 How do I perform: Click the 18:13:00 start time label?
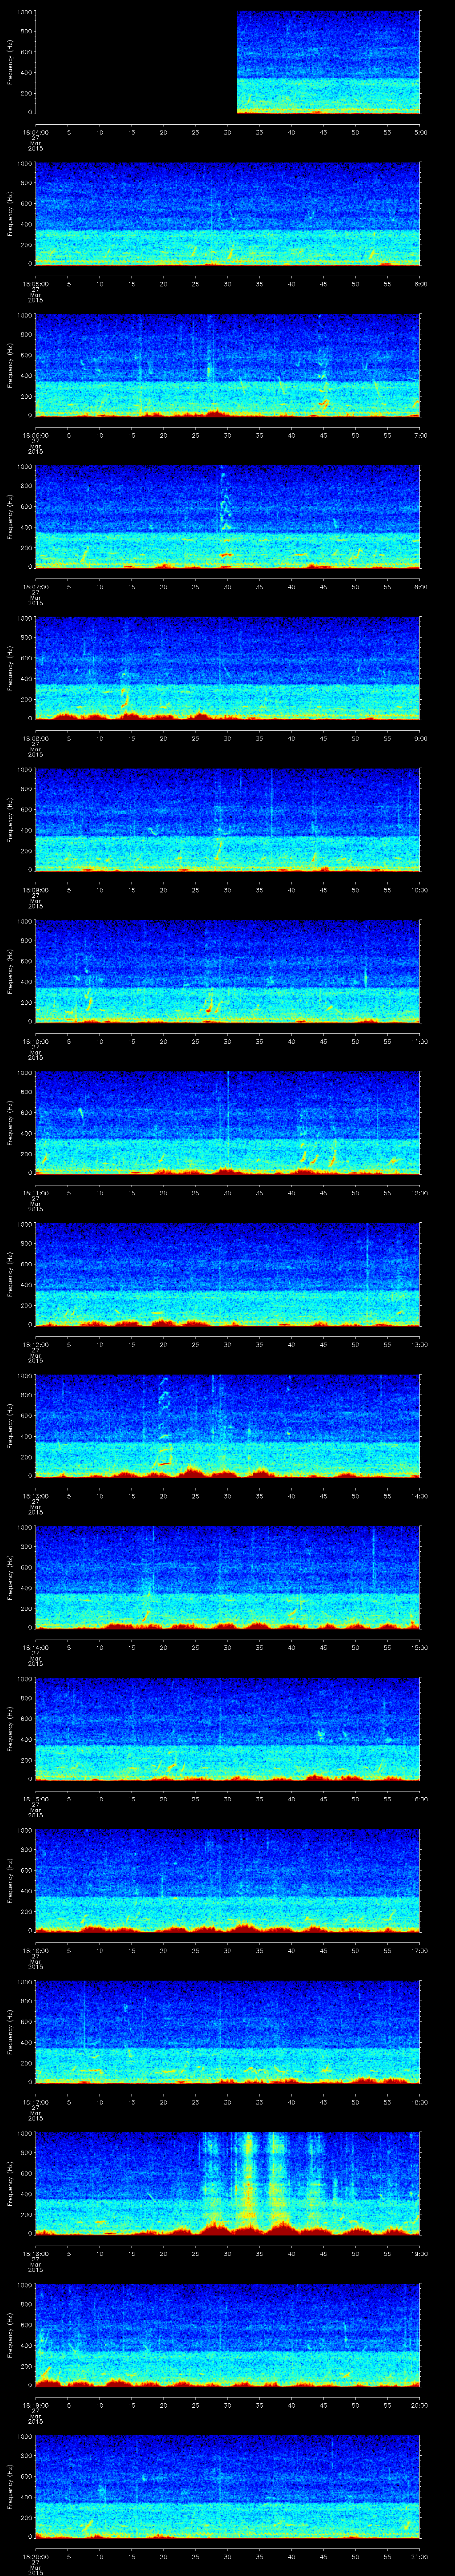35,1496
